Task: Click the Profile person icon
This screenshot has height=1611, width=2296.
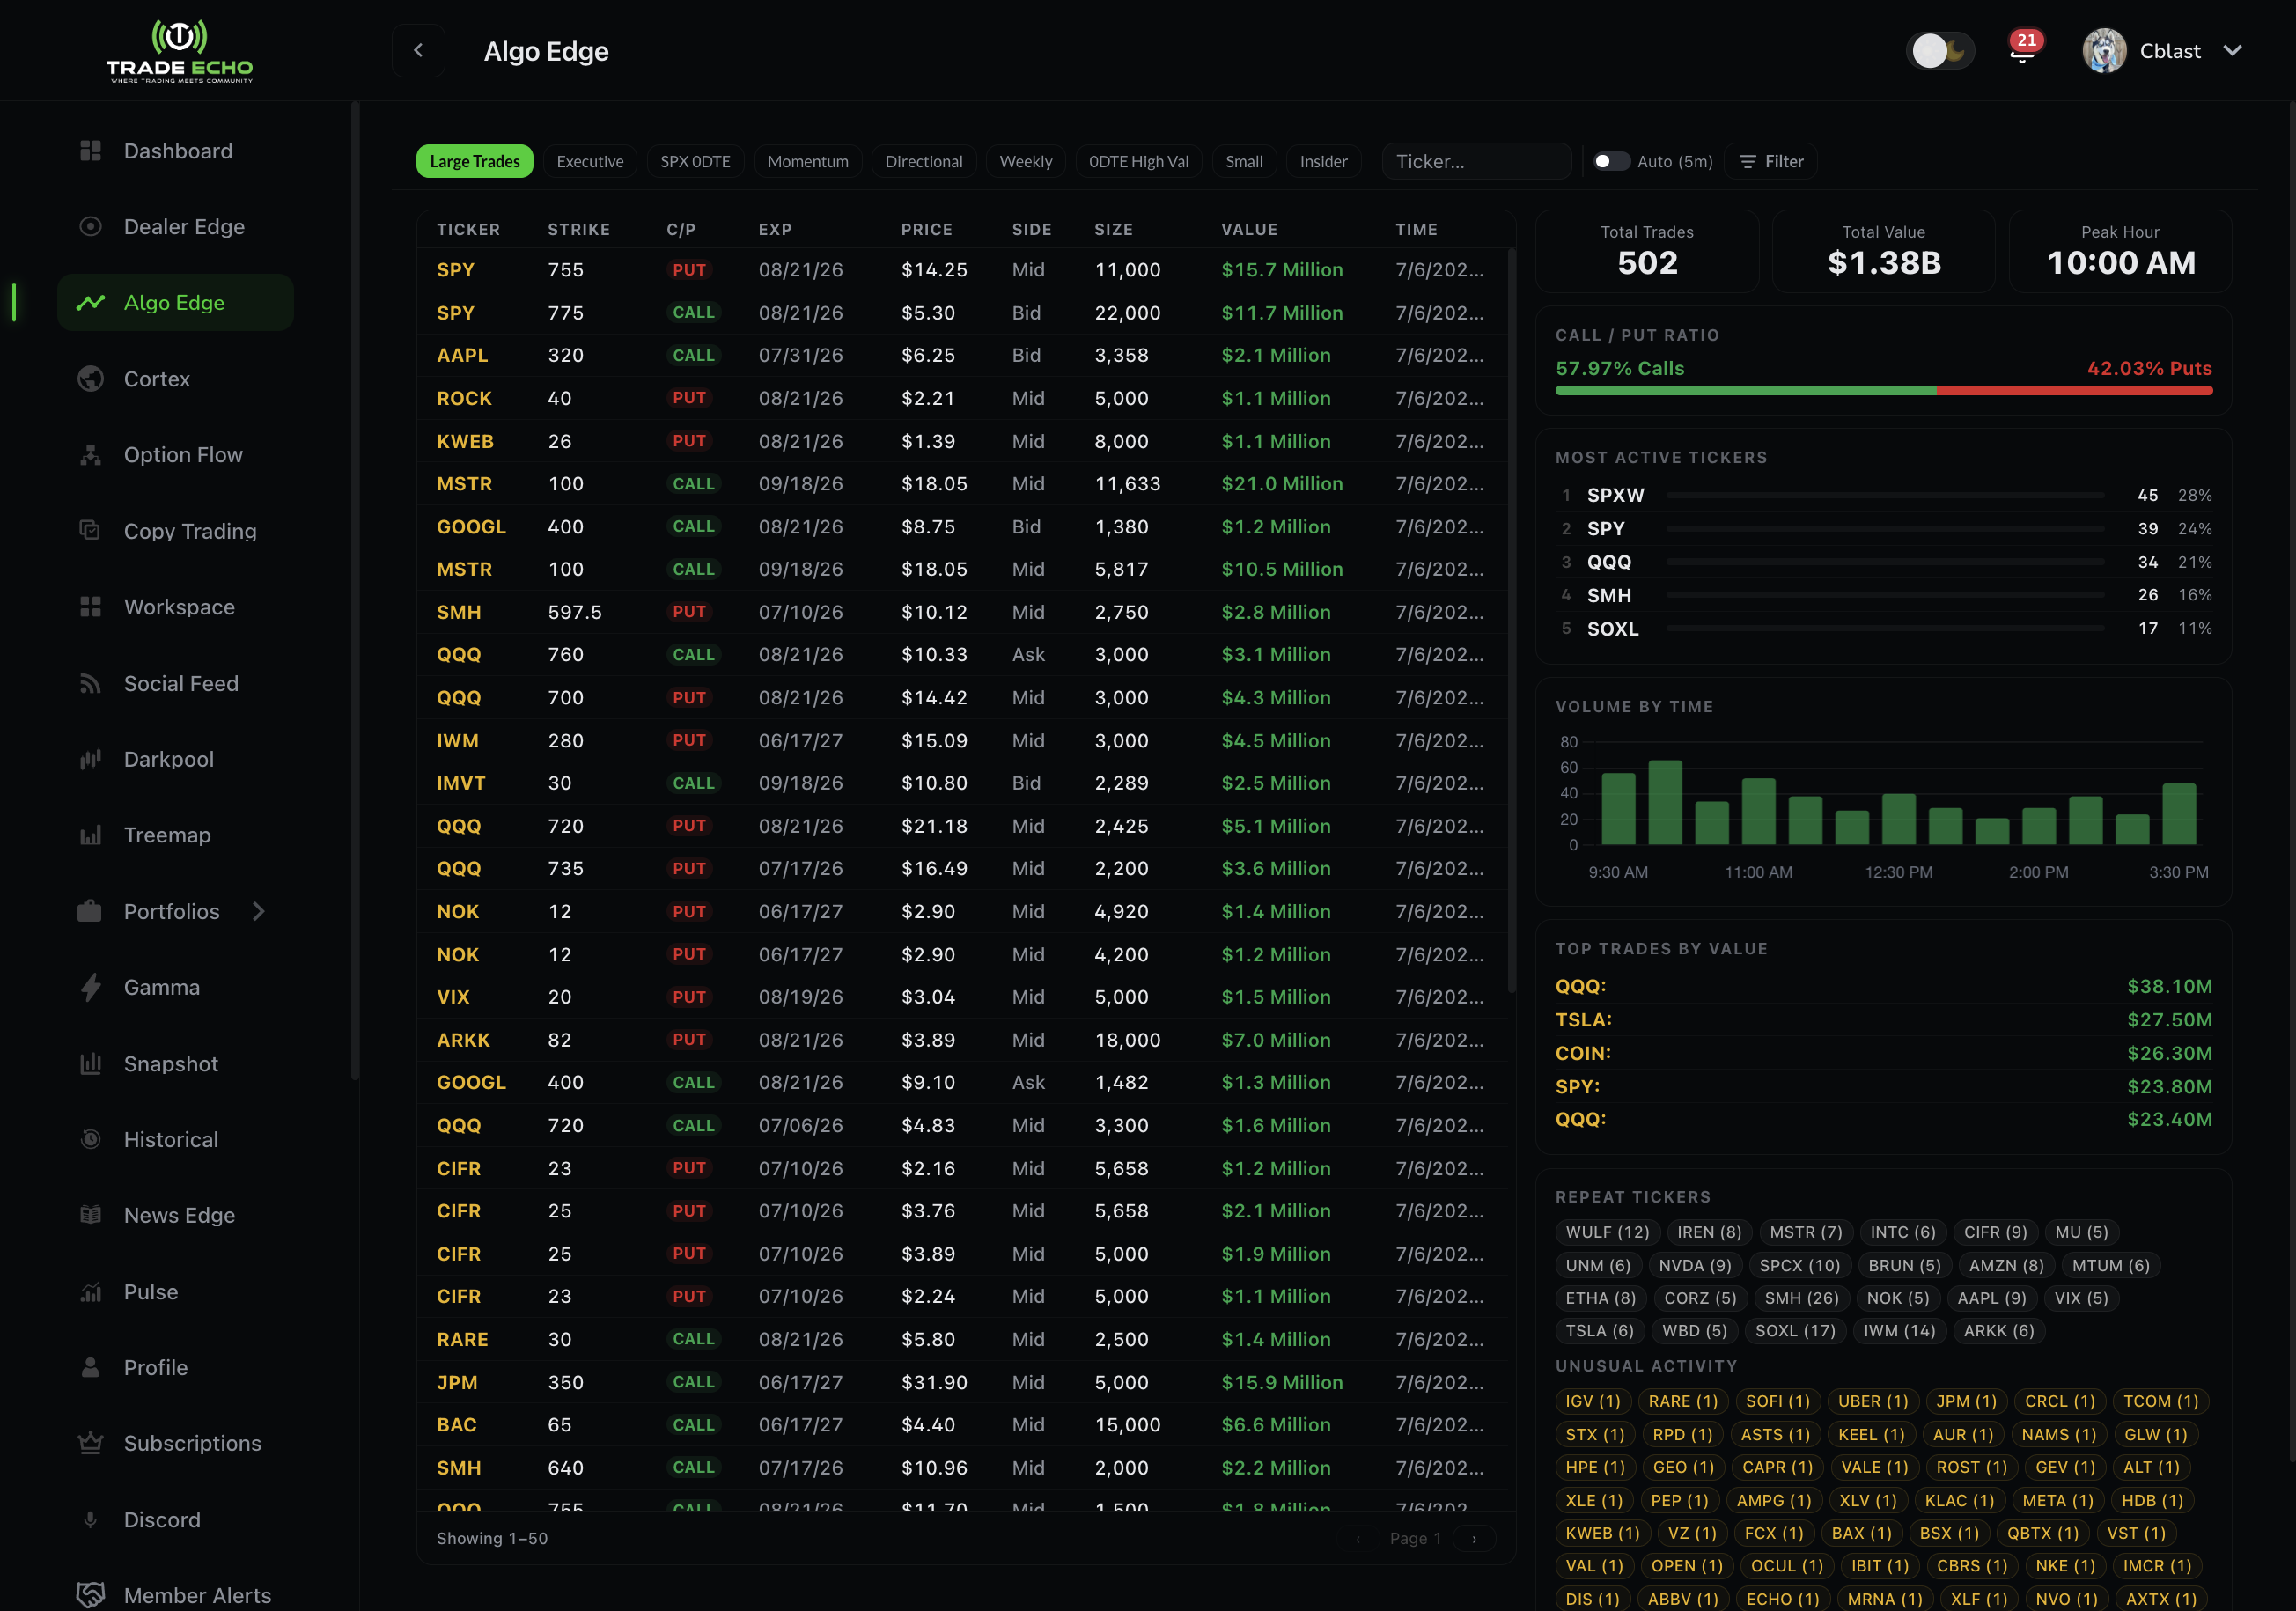Action: [90, 1367]
